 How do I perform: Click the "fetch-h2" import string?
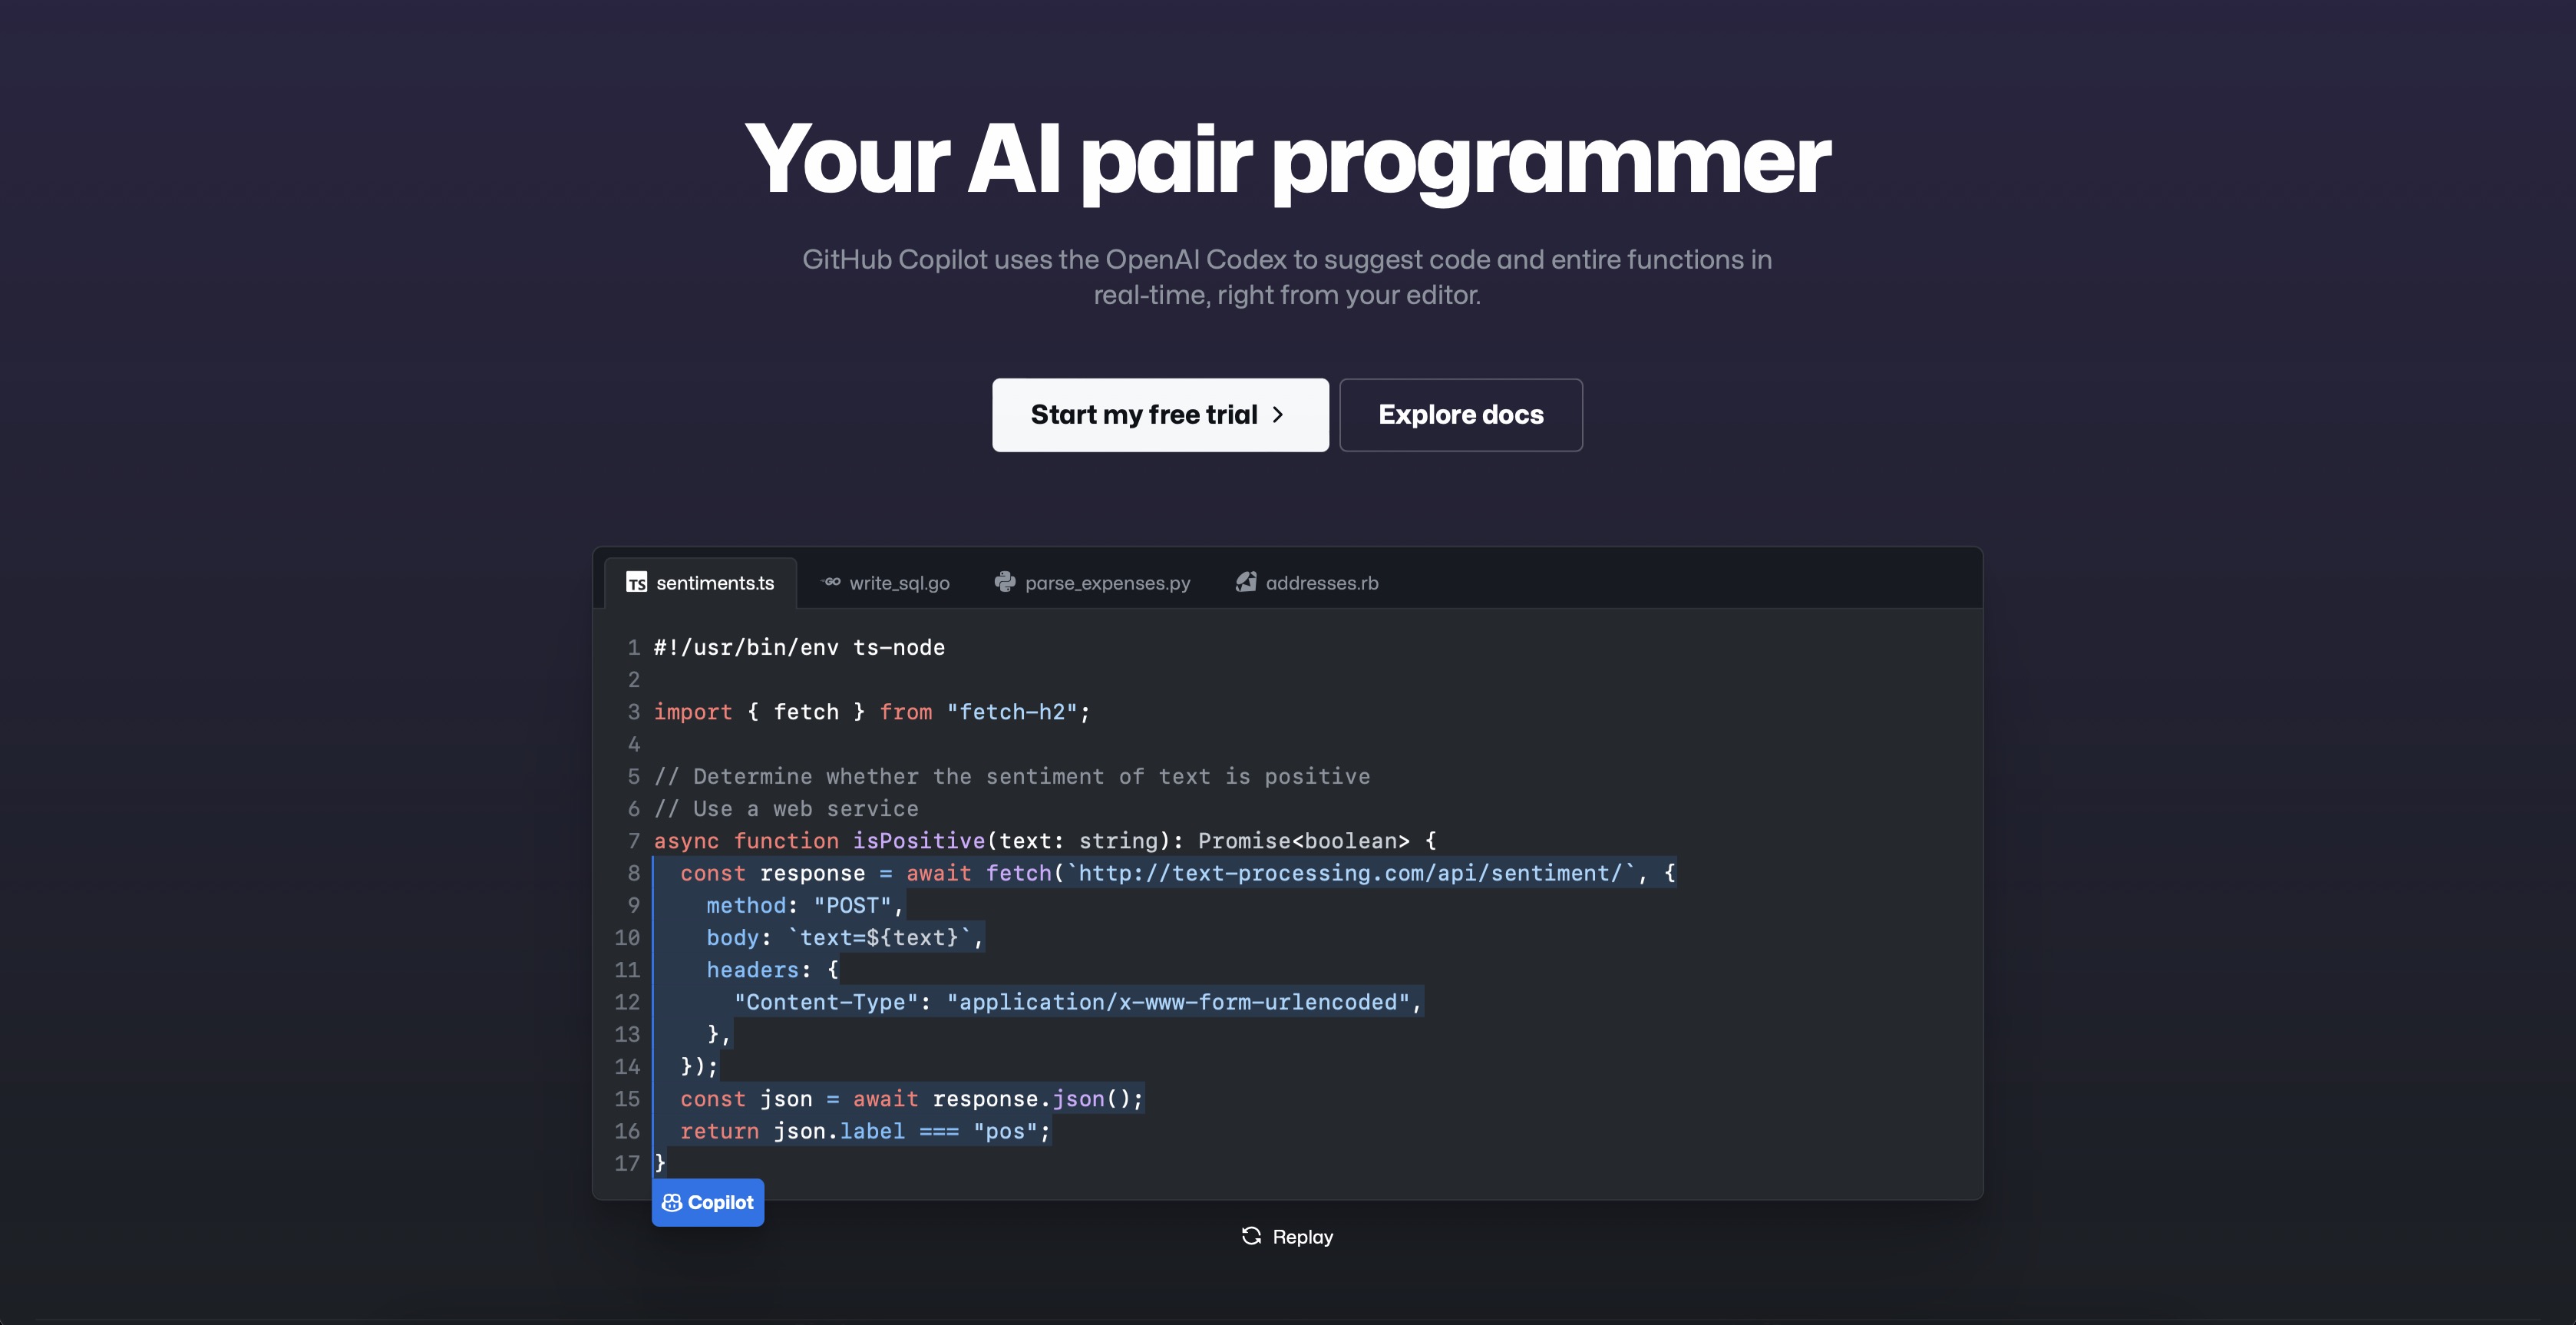point(1012,712)
